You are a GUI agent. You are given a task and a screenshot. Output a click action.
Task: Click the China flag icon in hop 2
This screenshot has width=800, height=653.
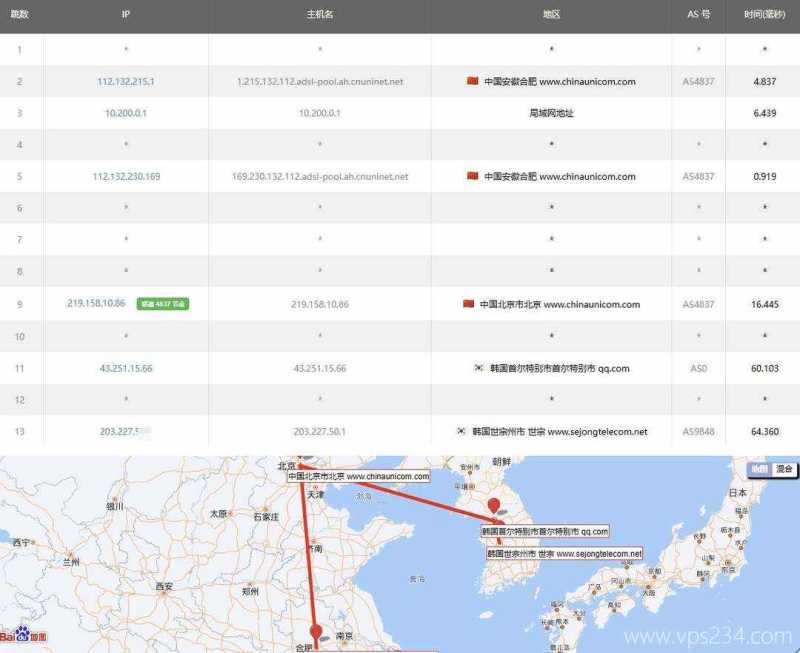472,81
